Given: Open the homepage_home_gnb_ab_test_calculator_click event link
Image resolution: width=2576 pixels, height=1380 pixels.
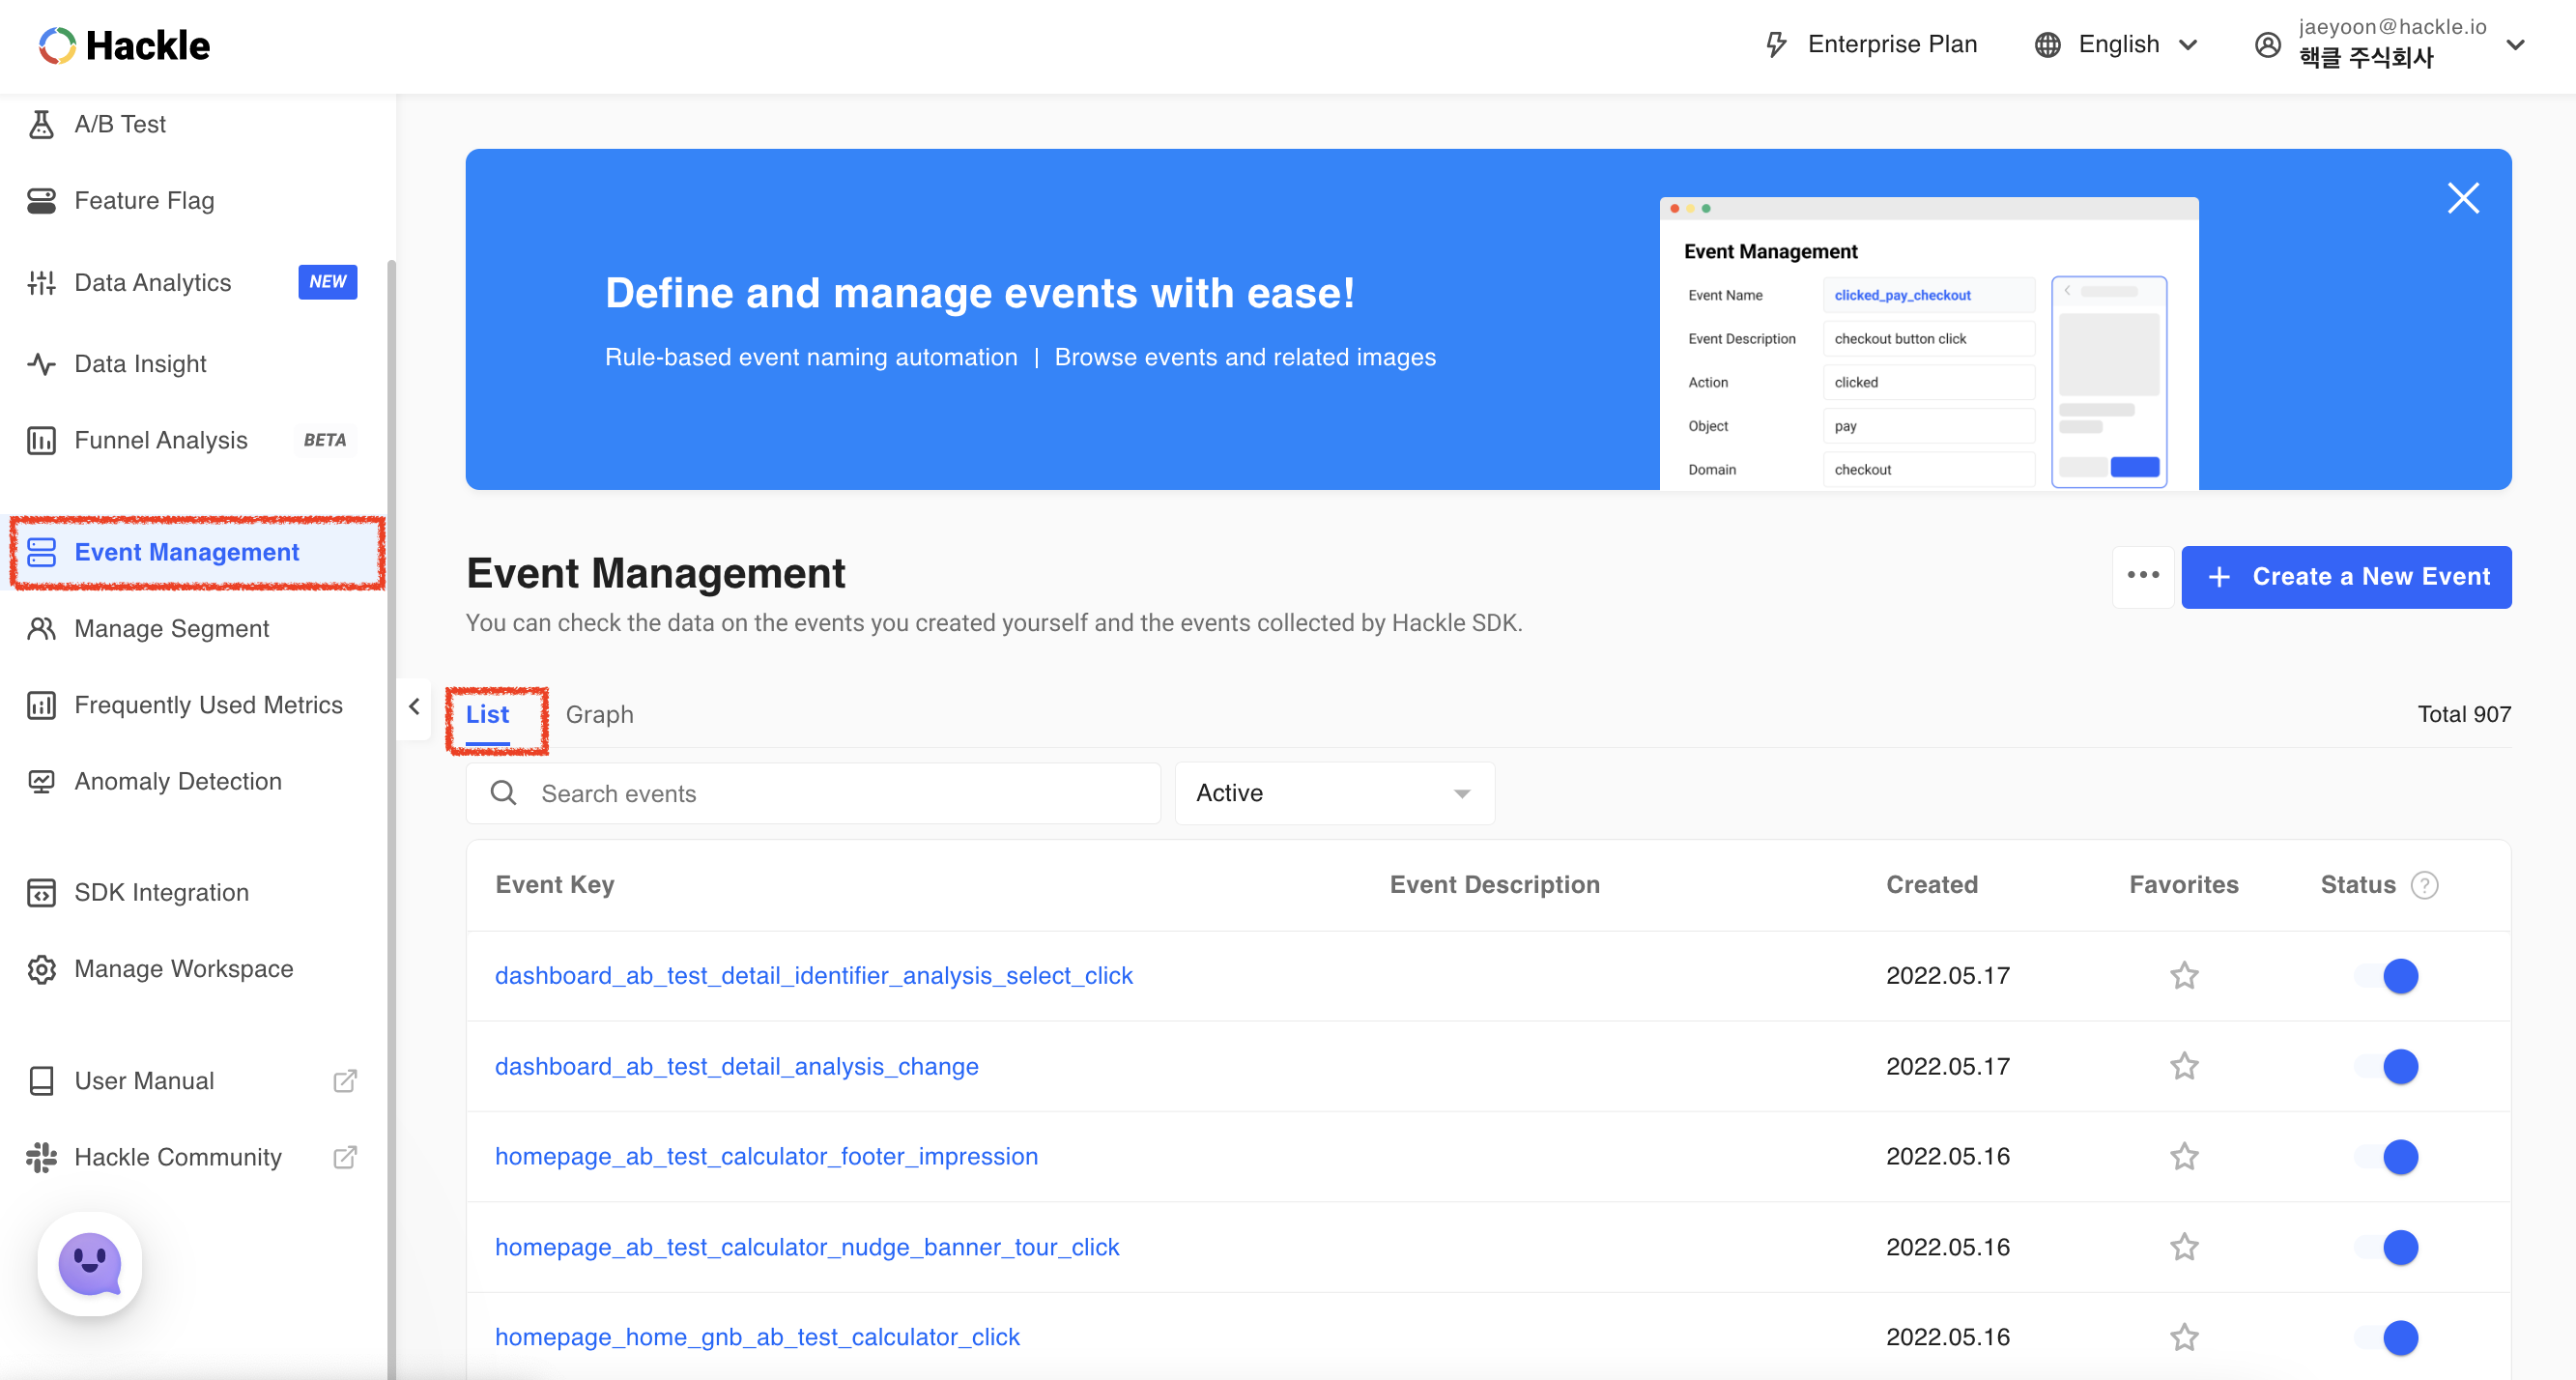Looking at the screenshot, I should pos(757,1337).
